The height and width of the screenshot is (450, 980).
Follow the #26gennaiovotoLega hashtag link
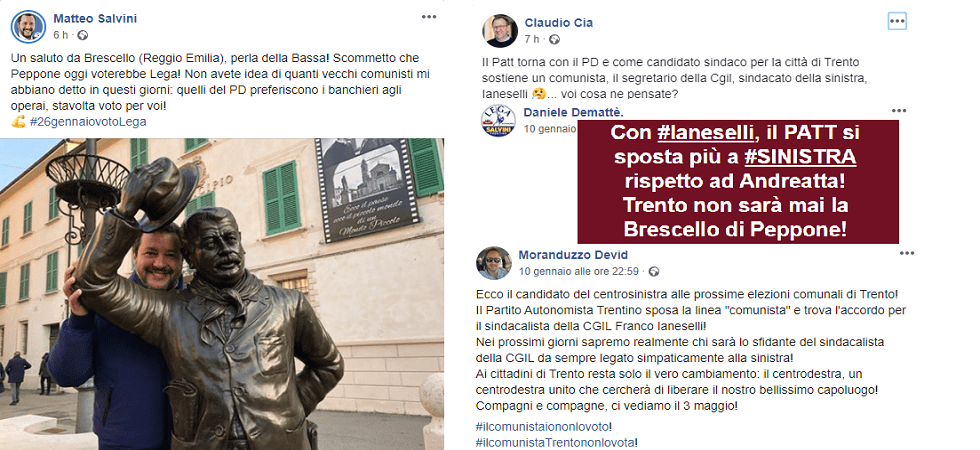[88, 122]
